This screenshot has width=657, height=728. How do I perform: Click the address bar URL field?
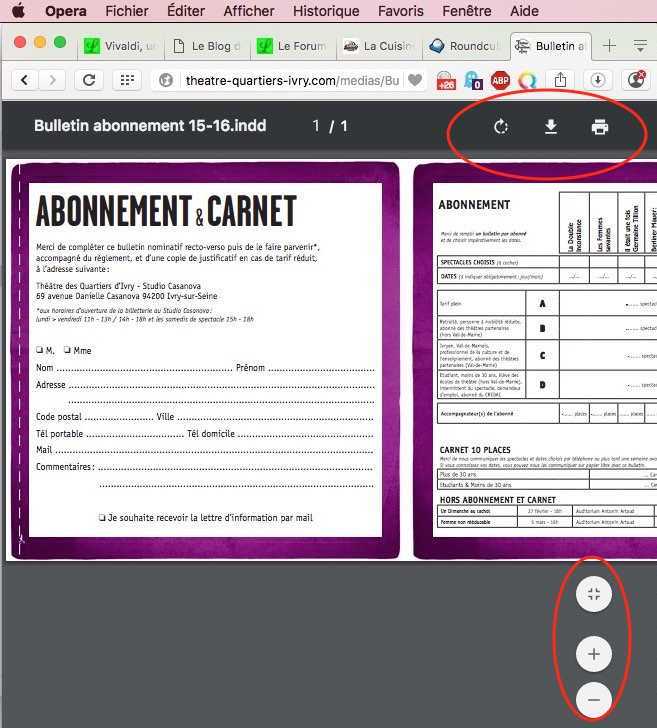coord(290,80)
